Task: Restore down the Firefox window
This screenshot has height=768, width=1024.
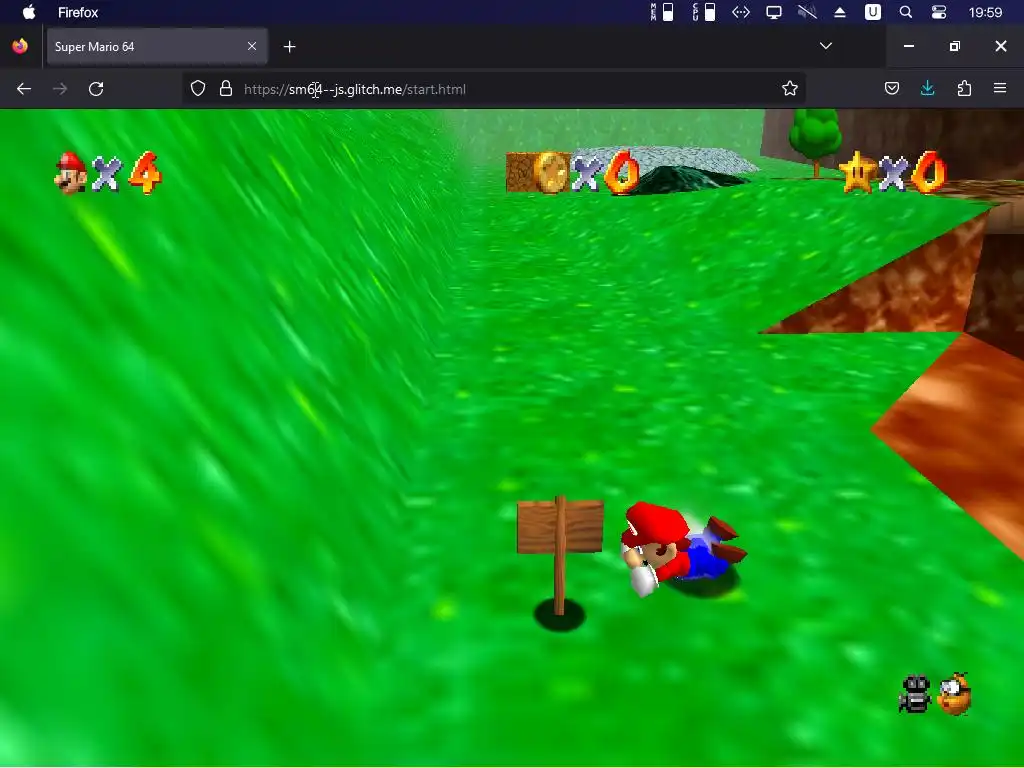Action: (955, 46)
